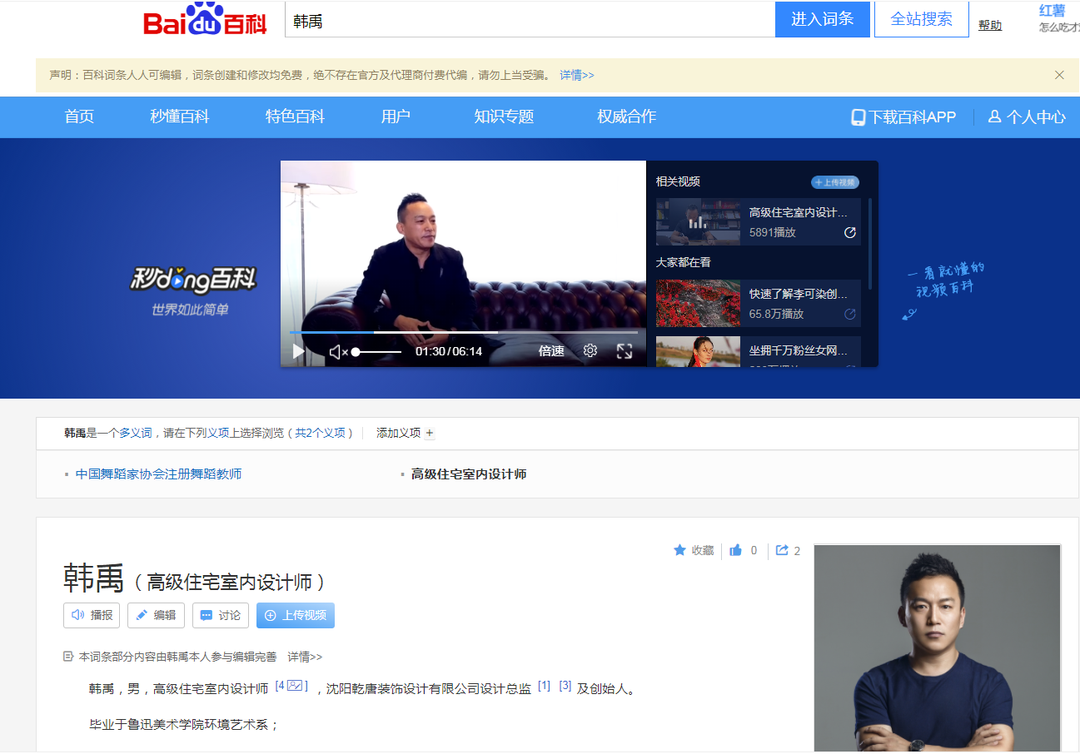Open the video settings gear icon
Viewport: 1080px width, 754px height.
(x=590, y=351)
